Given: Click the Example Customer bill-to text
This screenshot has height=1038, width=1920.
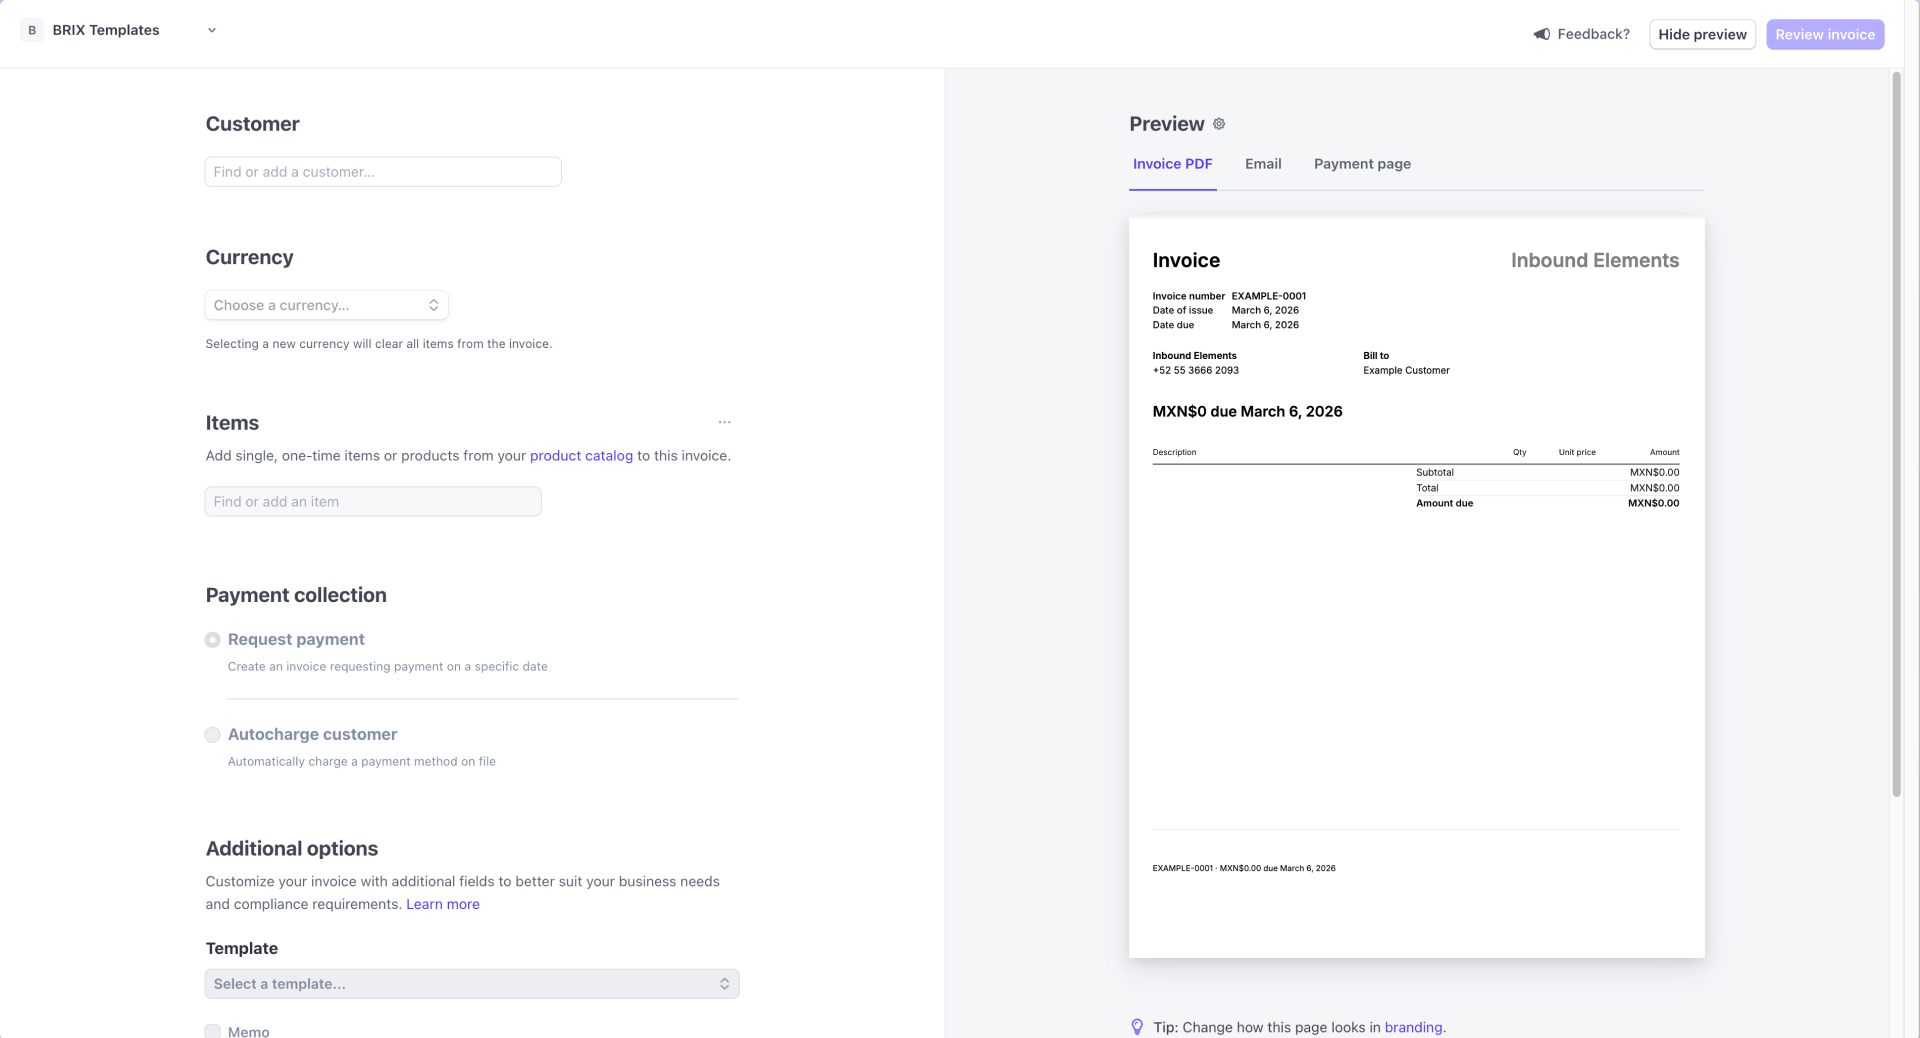Looking at the screenshot, I should click(x=1406, y=370).
